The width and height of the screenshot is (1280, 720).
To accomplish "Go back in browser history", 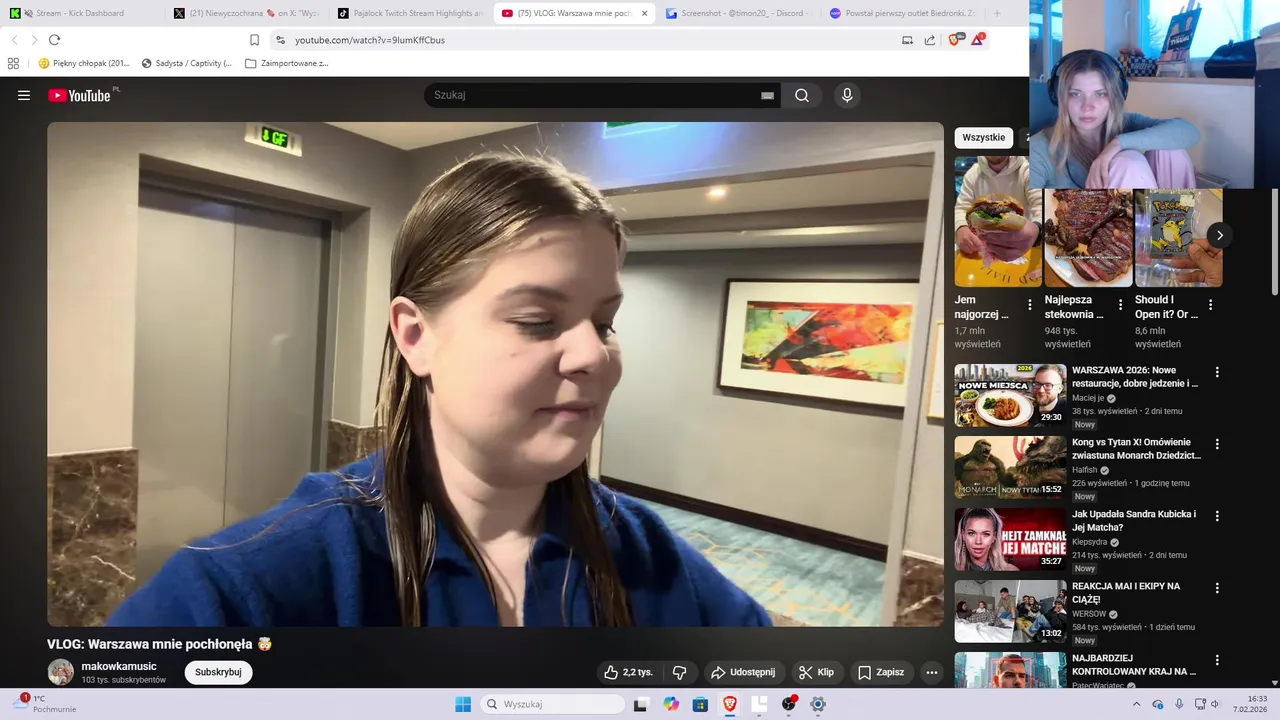I will click(x=14, y=40).
